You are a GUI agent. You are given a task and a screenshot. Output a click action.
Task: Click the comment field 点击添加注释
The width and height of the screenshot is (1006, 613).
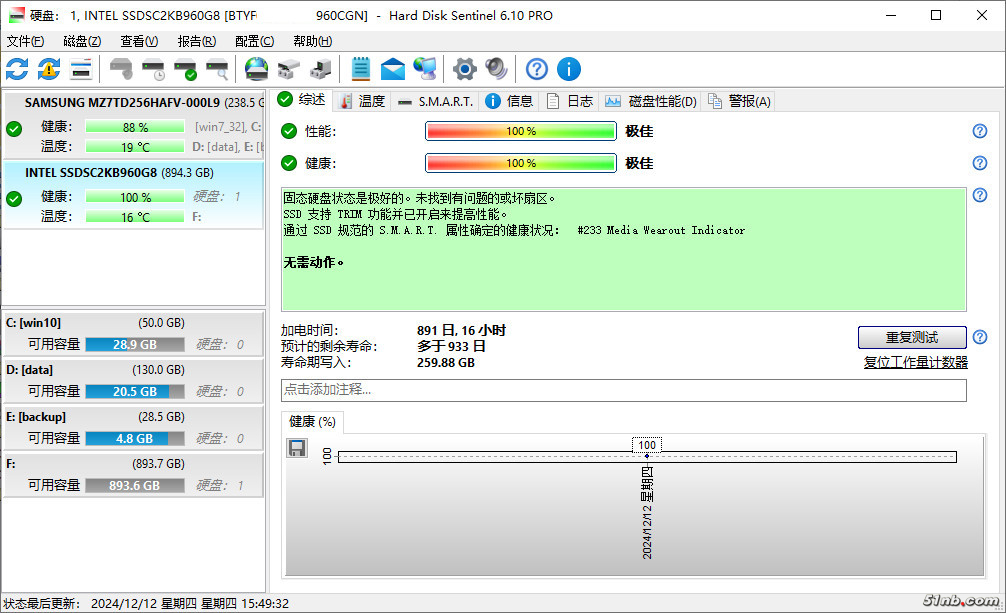[x=624, y=390]
